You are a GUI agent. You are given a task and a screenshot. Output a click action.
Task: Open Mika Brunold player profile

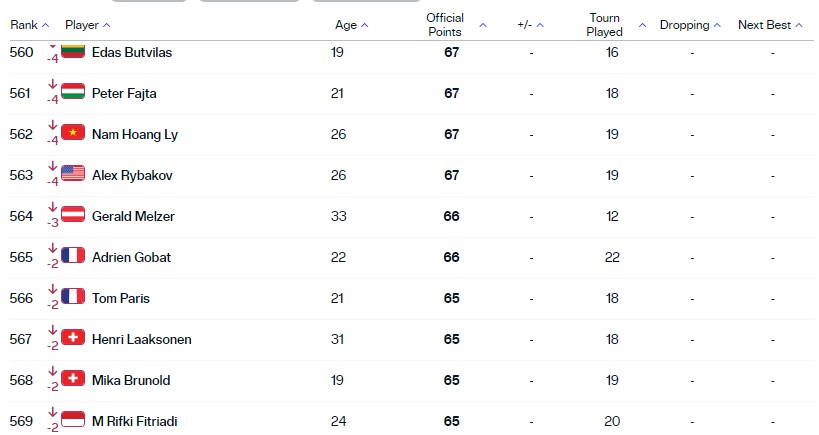(131, 380)
